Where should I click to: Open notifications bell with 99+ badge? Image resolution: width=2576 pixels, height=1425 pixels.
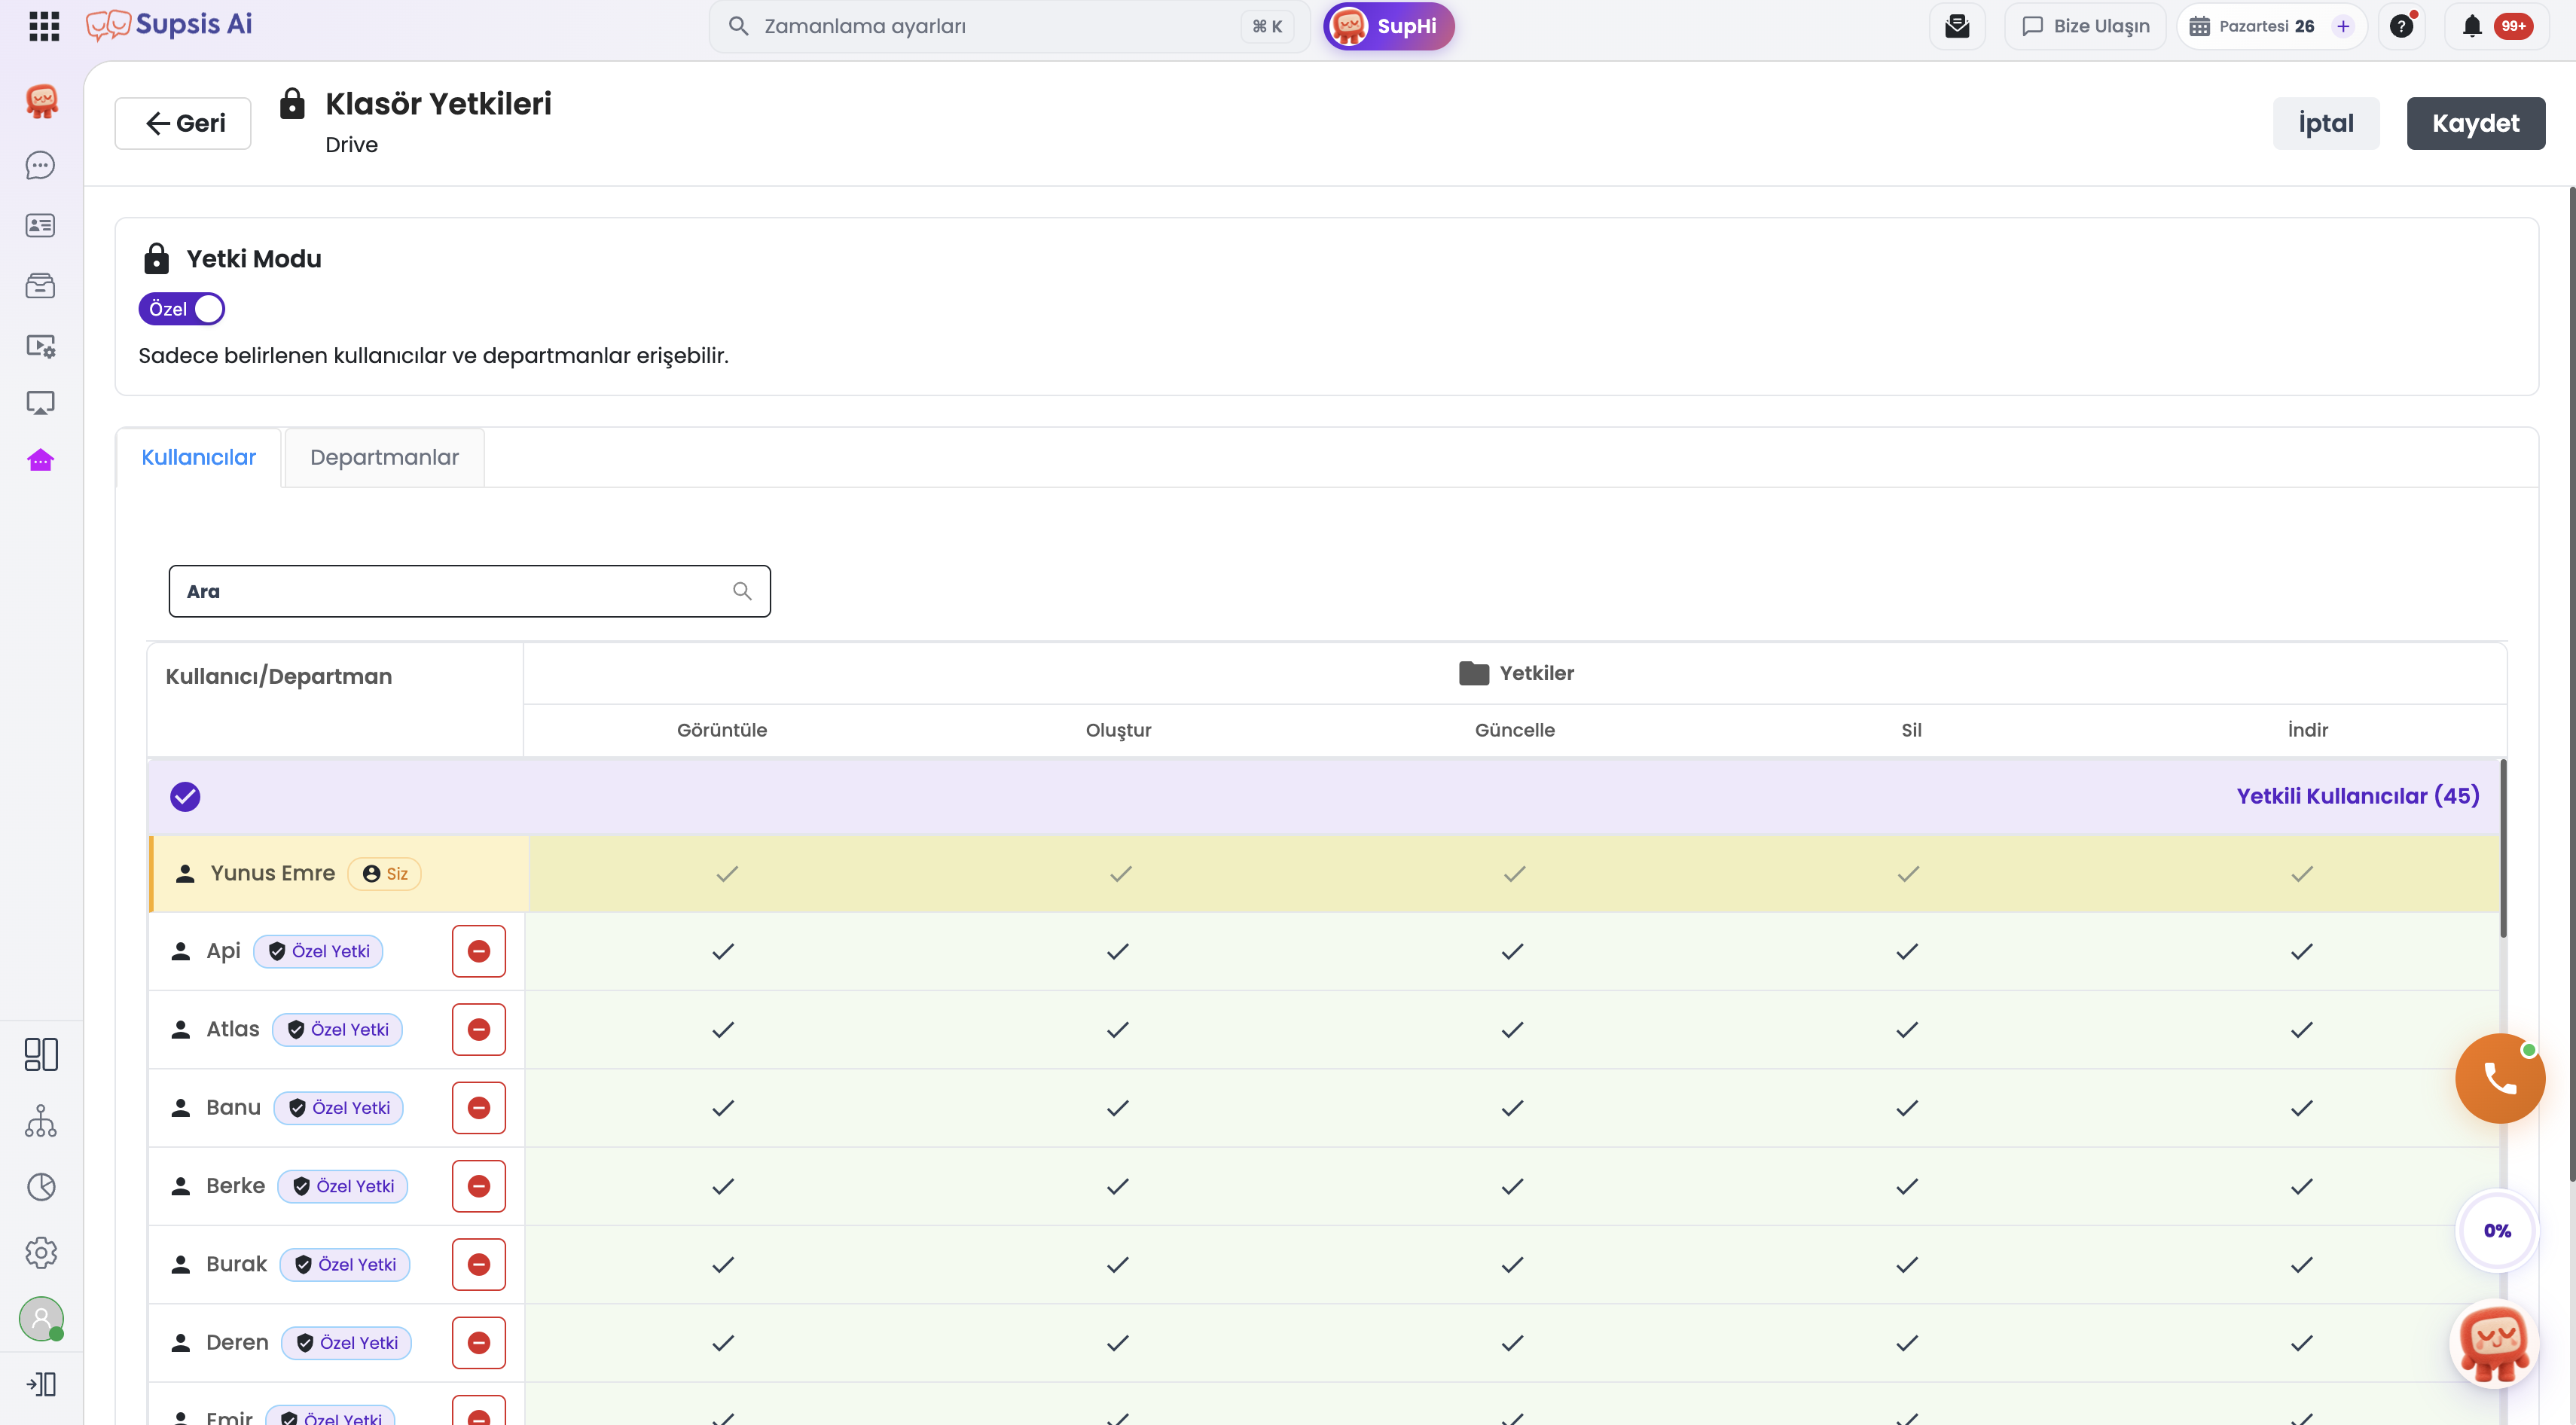2496,26
